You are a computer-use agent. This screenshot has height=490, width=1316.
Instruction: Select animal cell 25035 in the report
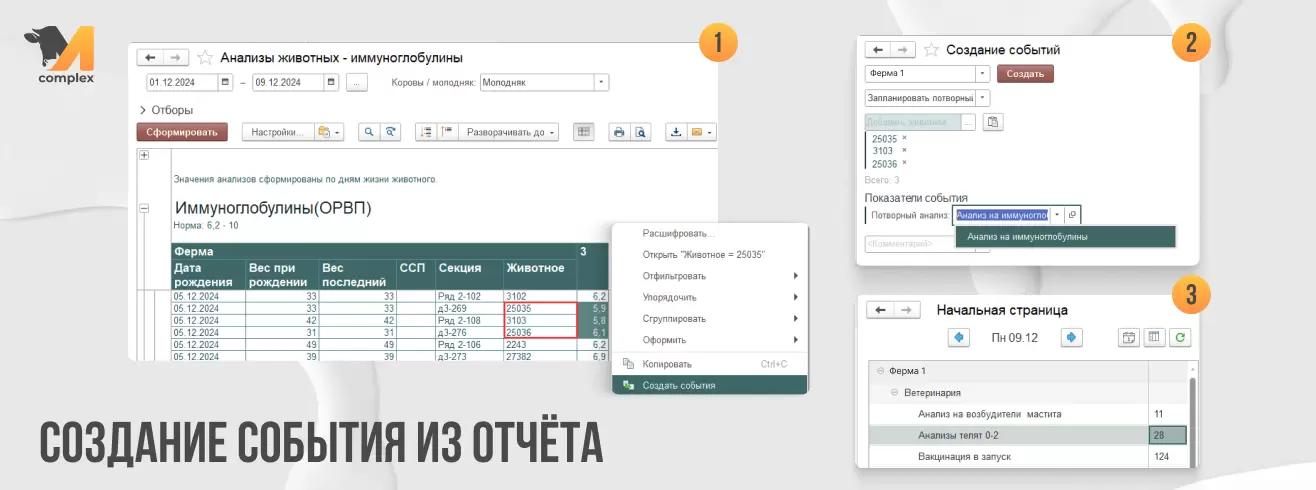(x=541, y=309)
